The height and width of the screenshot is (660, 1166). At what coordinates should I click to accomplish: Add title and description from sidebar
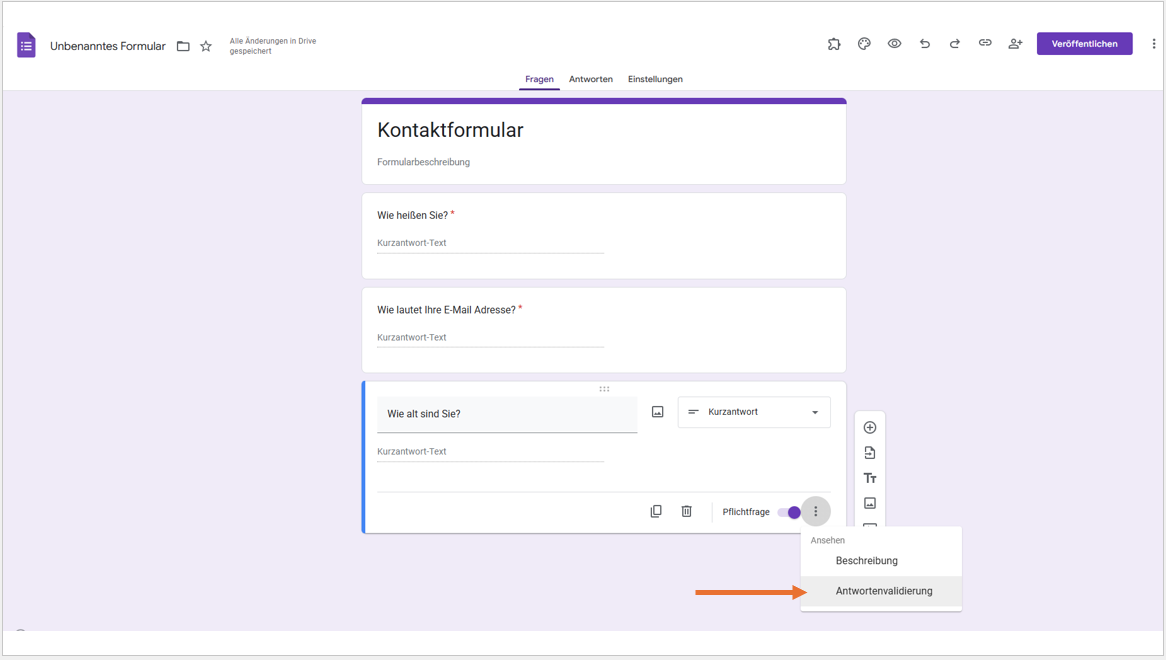pos(870,478)
